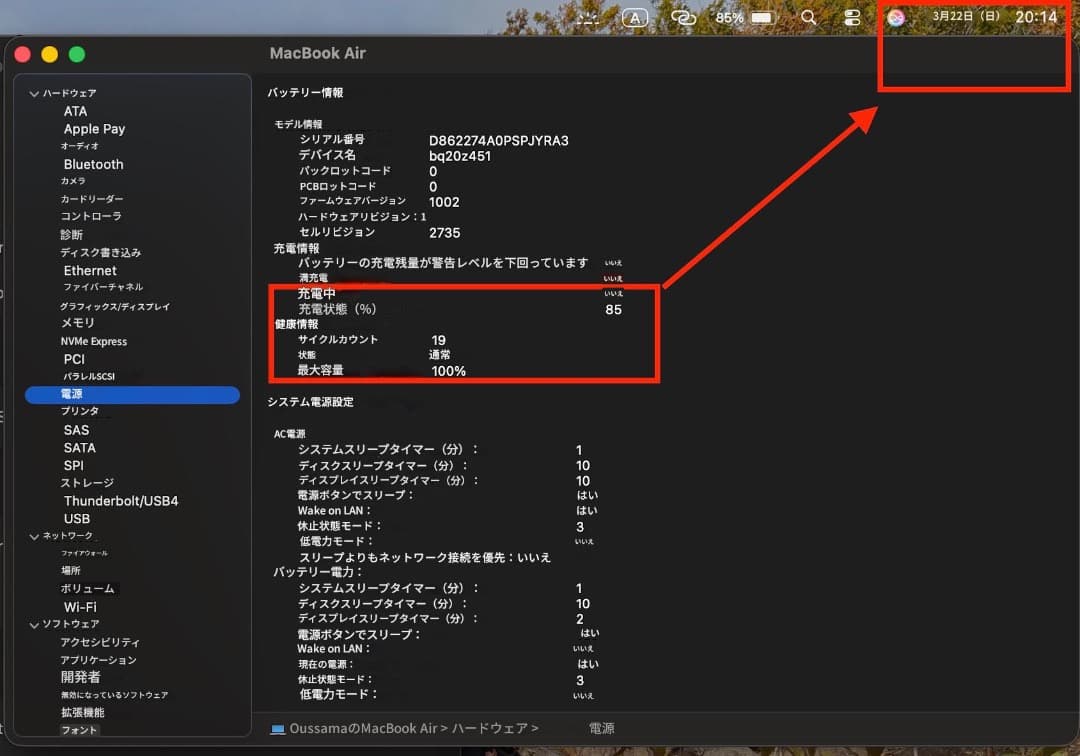Click the menu bar clock showing 20:14

click(x=1036, y=17)
